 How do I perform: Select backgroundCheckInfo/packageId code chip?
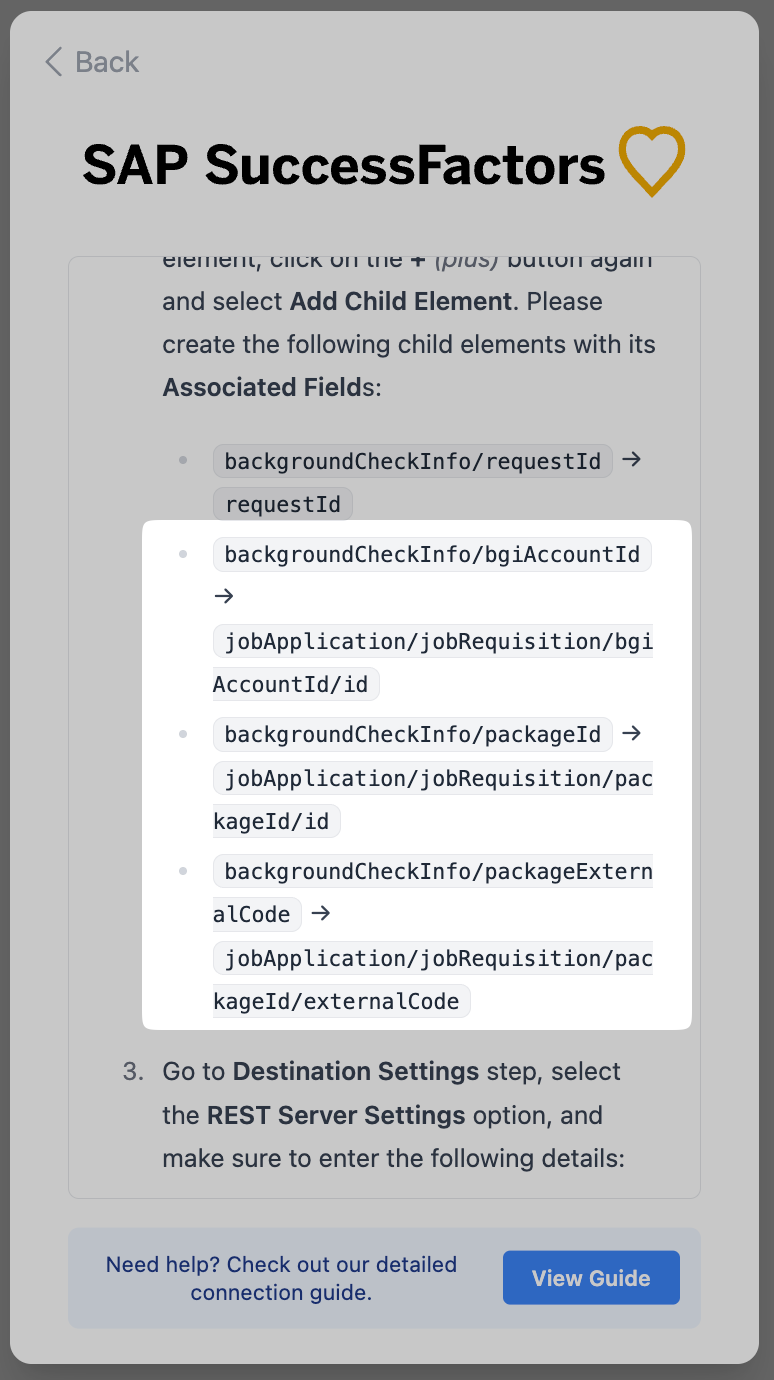click(412, 735)
